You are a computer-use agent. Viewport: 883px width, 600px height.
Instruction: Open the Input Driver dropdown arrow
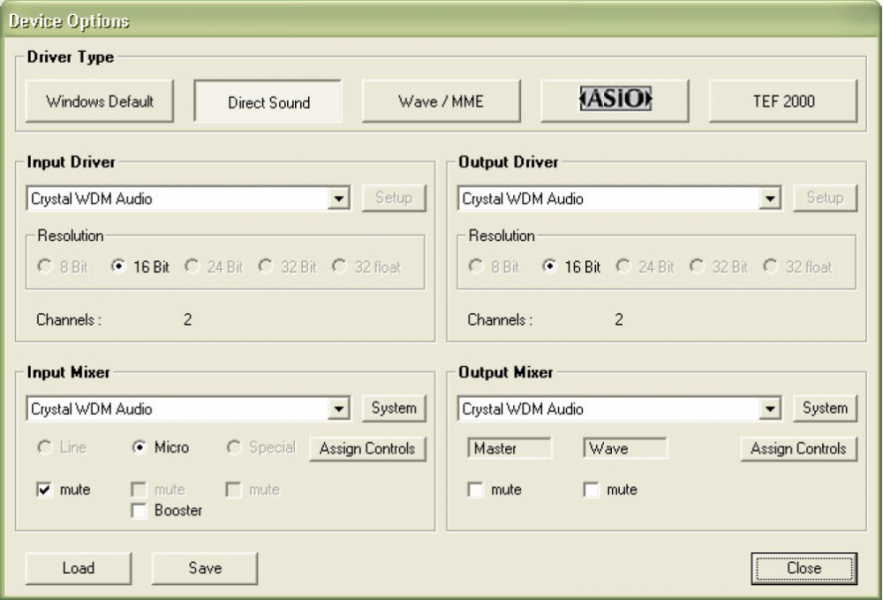338,198
